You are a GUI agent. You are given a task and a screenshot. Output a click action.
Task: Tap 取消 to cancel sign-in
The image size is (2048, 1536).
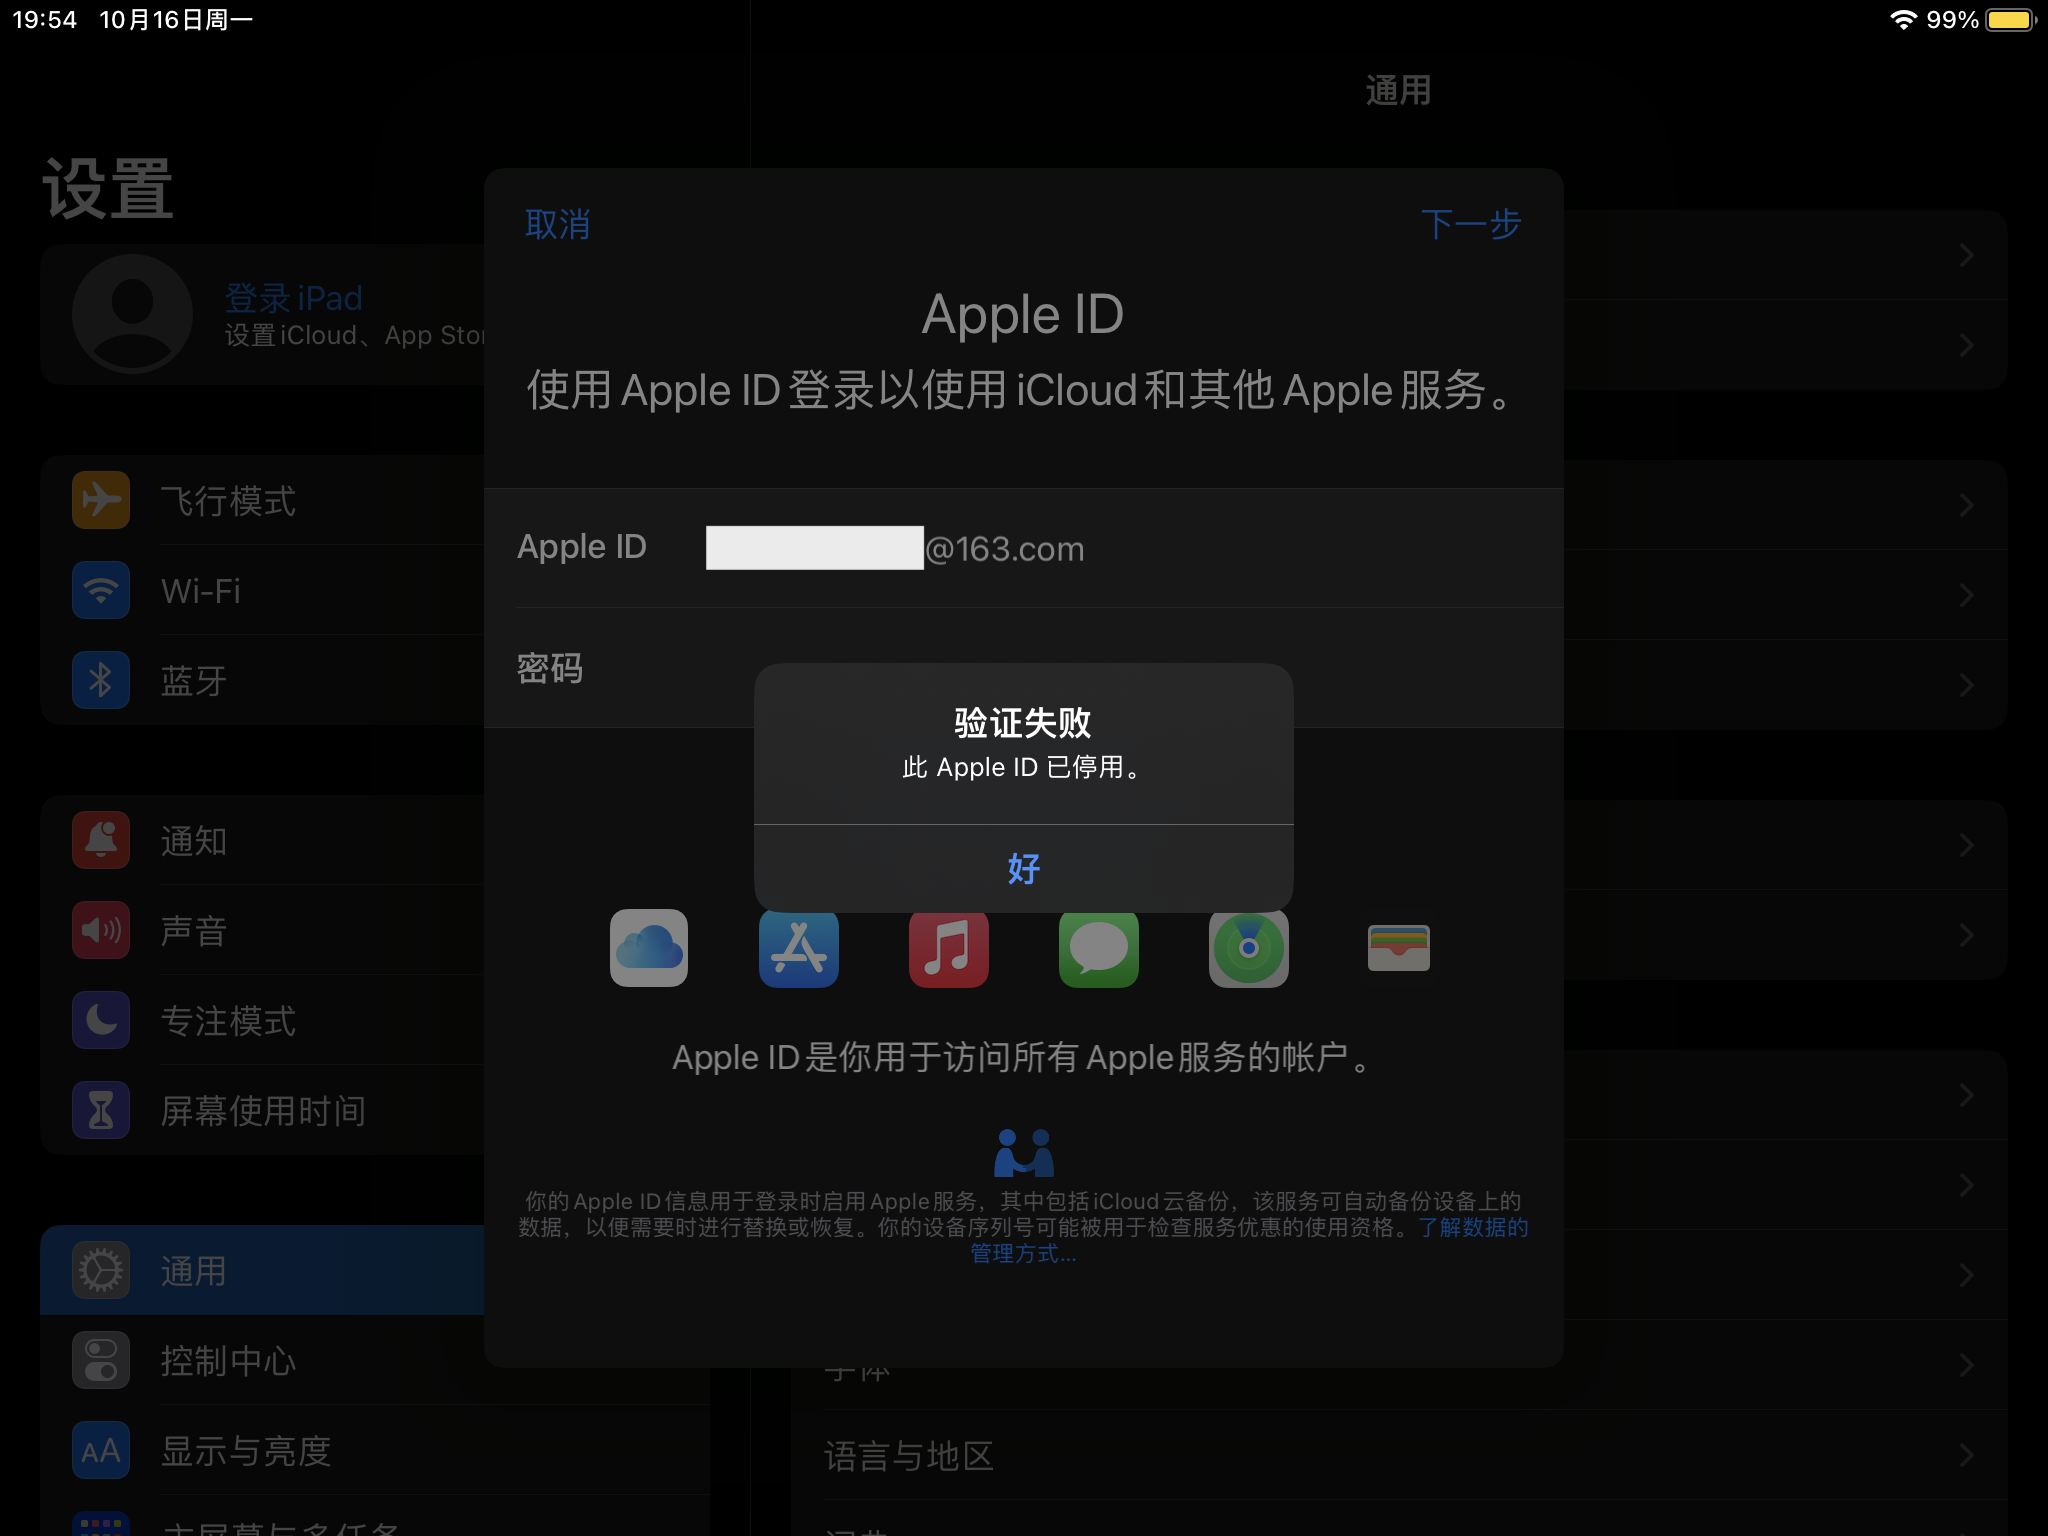(x=557, y=225)
